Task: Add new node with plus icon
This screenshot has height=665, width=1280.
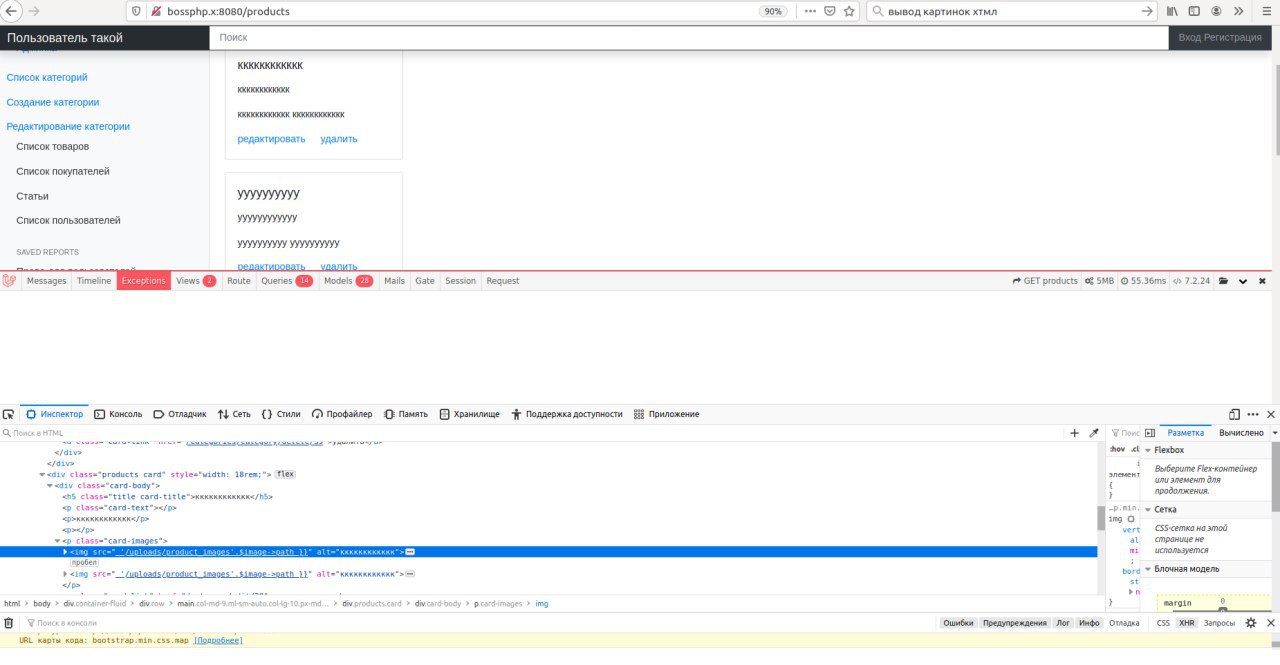Action: pos(1075,433)
